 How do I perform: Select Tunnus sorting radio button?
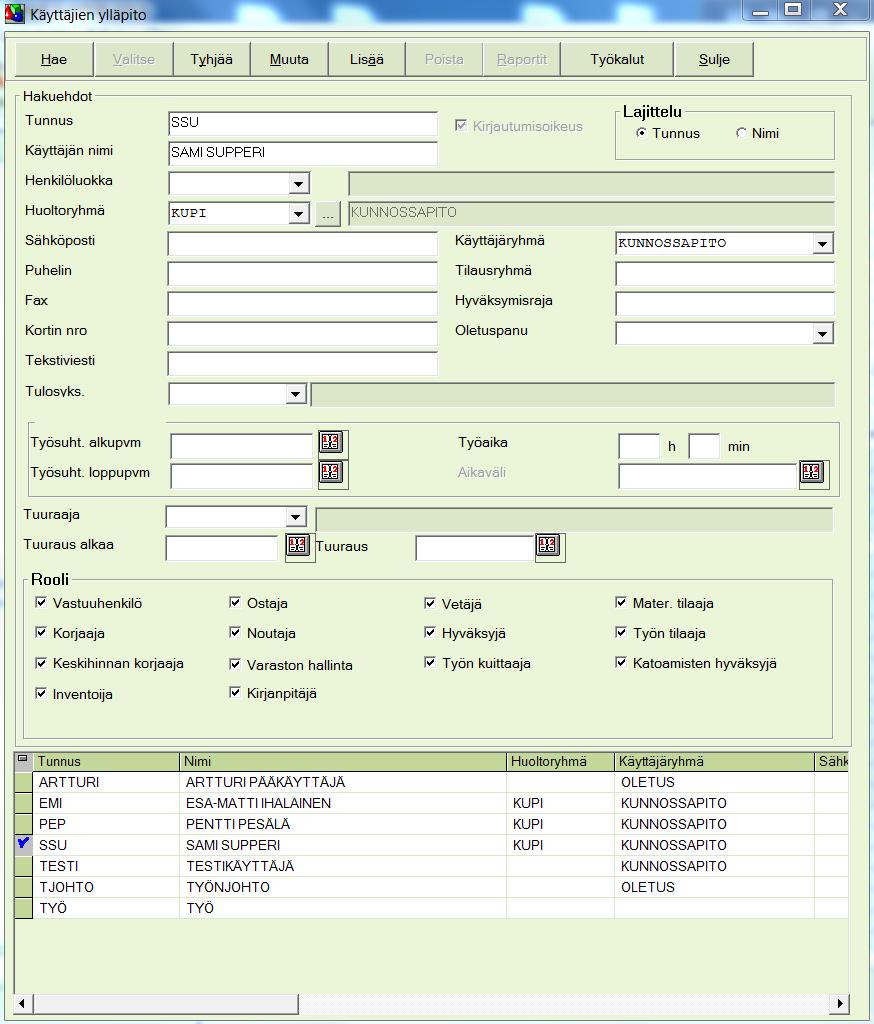(x=641, y=133)
